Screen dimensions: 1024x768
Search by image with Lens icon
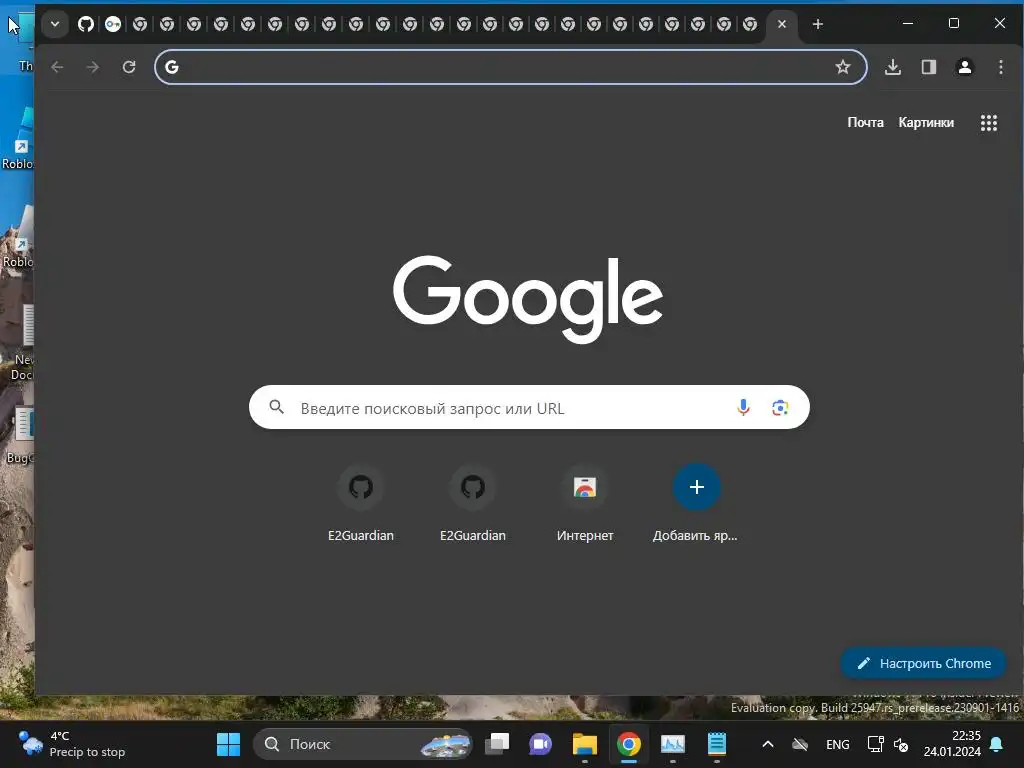click(x=780, y=408)
